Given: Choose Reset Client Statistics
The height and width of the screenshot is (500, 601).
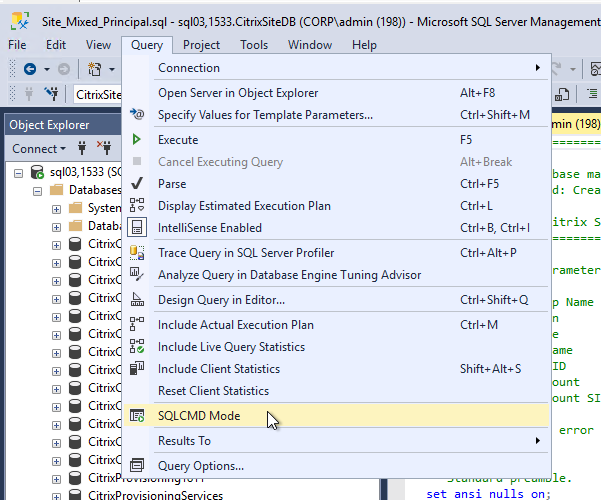Looking at the screenshot, I should point(337,391).
